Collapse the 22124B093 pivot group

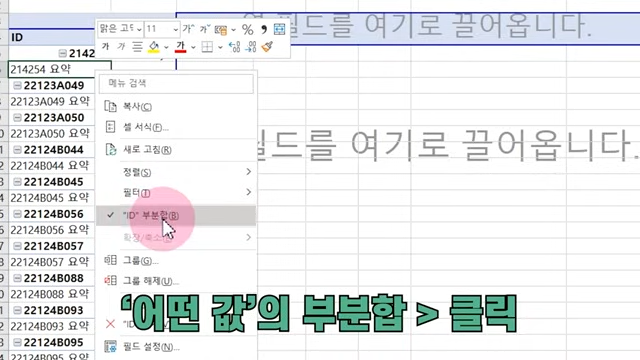tap(17, 310)
